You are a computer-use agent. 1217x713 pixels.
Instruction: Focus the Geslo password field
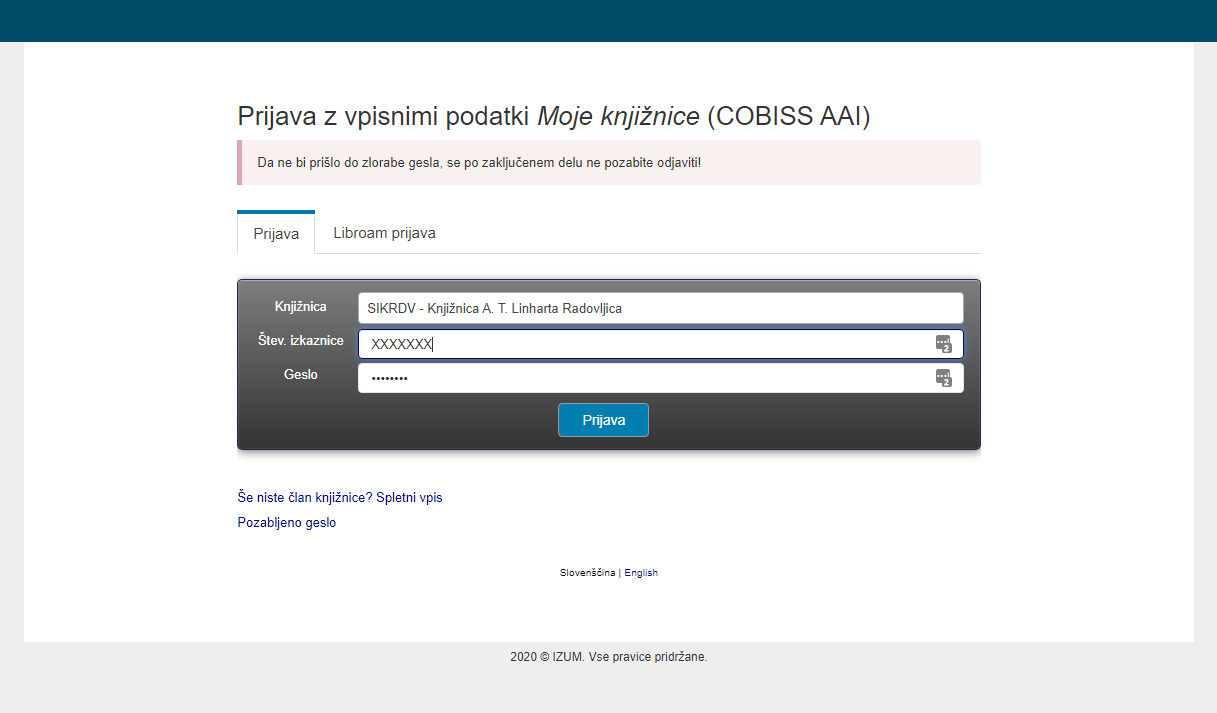(x=661, y=378)
